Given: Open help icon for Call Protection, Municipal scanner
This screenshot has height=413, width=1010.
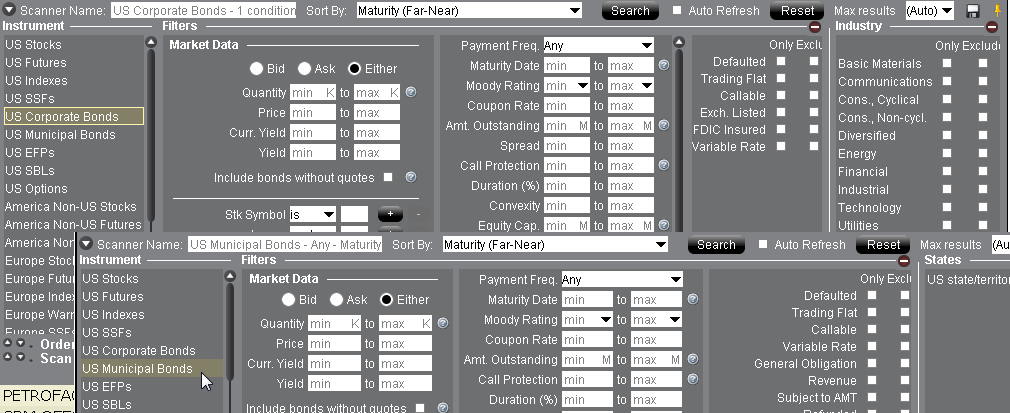Looking at the screenshot, I should click(693, 379).
